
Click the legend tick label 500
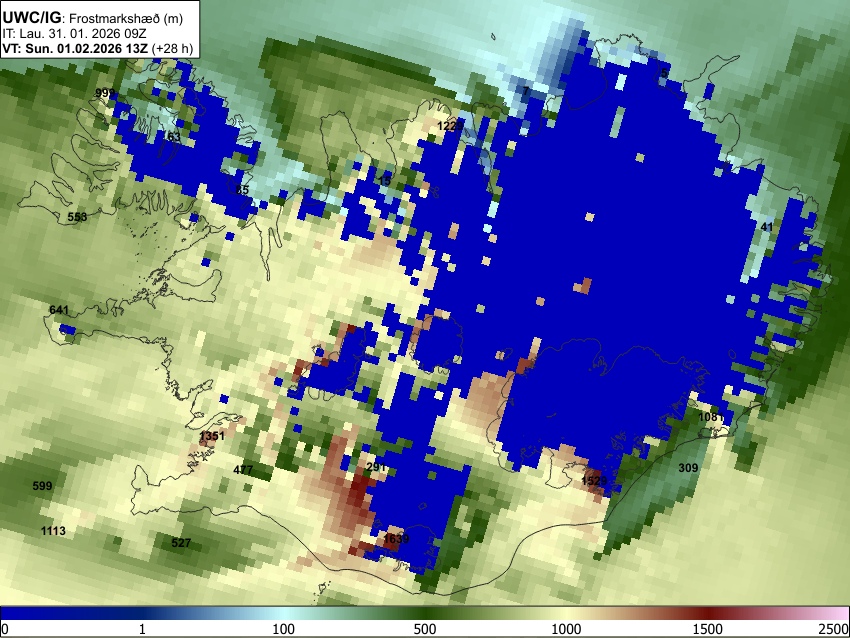coord(424,629)
